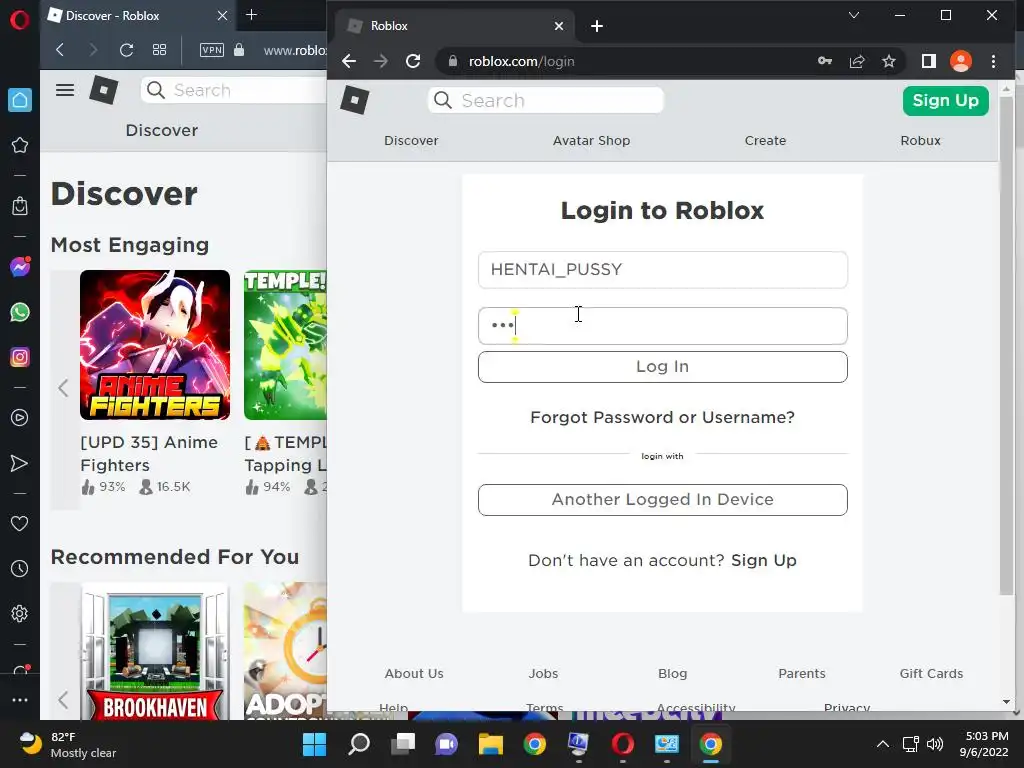Share this page from Chrome toolbar
The height and width of the screenshot is (768, 1024).
point(857,61)
